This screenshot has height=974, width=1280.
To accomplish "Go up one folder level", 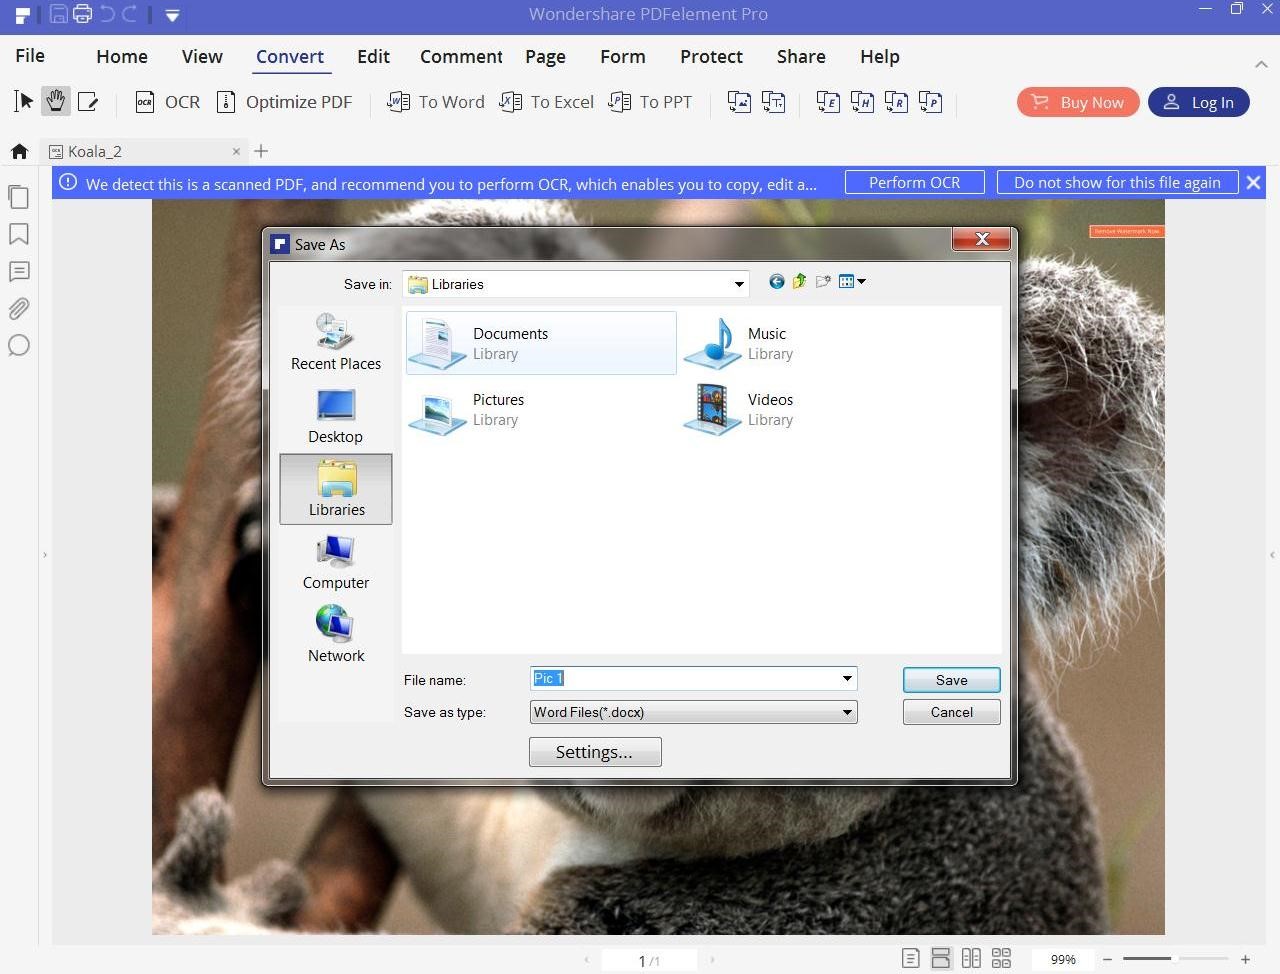I will [x=799, y=282].
